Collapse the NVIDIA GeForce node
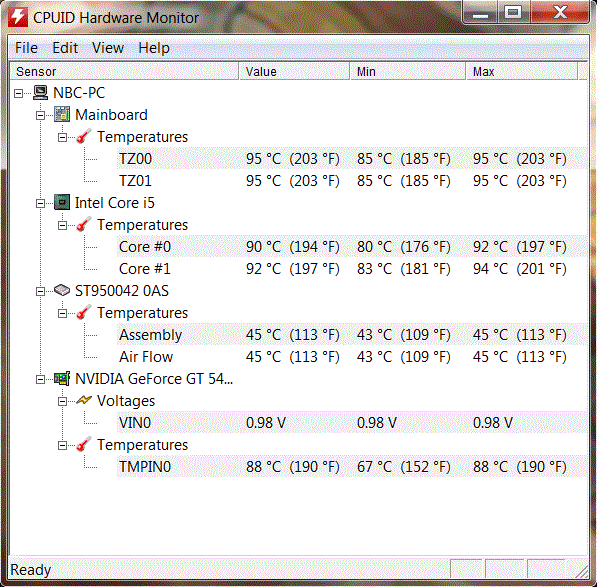597x587 pixels. [40, 379]
